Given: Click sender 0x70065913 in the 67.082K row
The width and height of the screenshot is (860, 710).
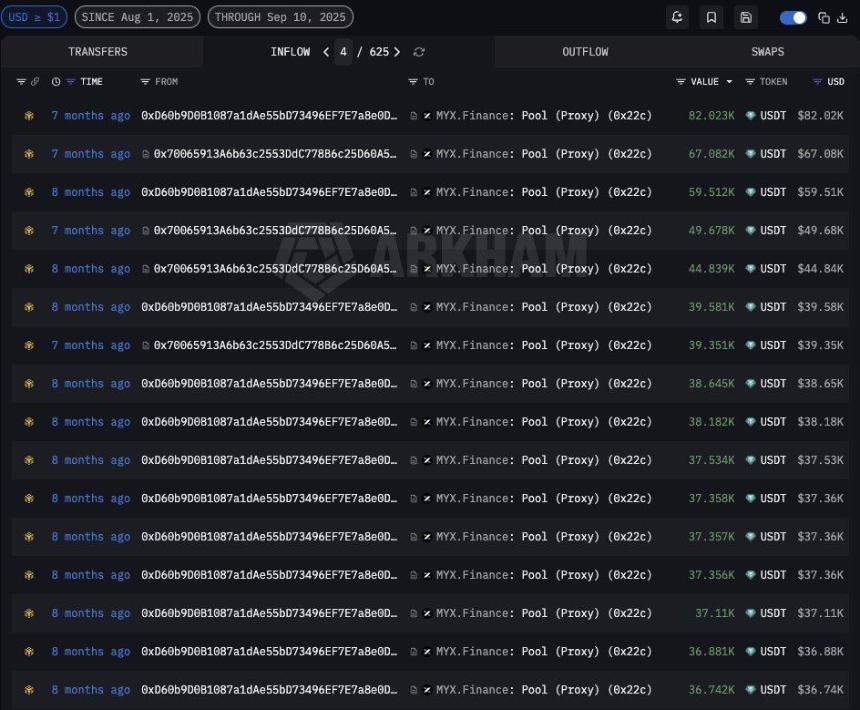Looking at the screenshot, I should (275, 154).
